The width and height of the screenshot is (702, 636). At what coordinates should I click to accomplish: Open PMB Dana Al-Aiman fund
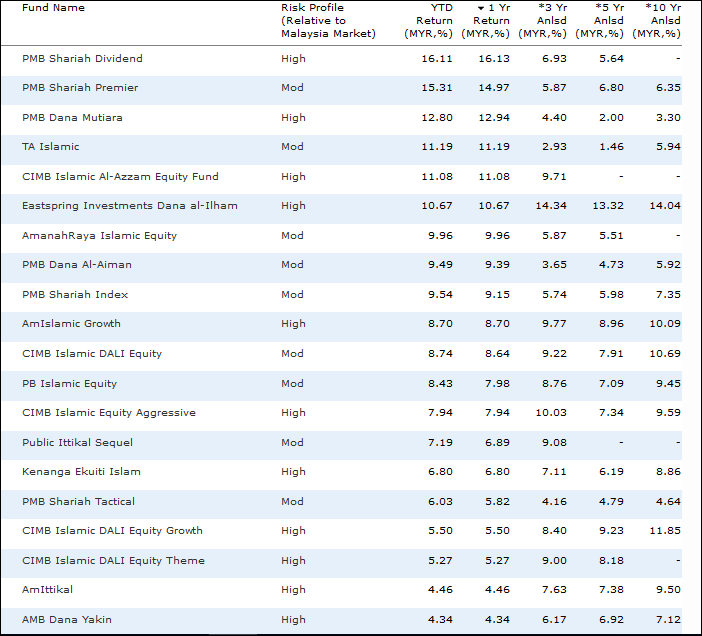77,265
